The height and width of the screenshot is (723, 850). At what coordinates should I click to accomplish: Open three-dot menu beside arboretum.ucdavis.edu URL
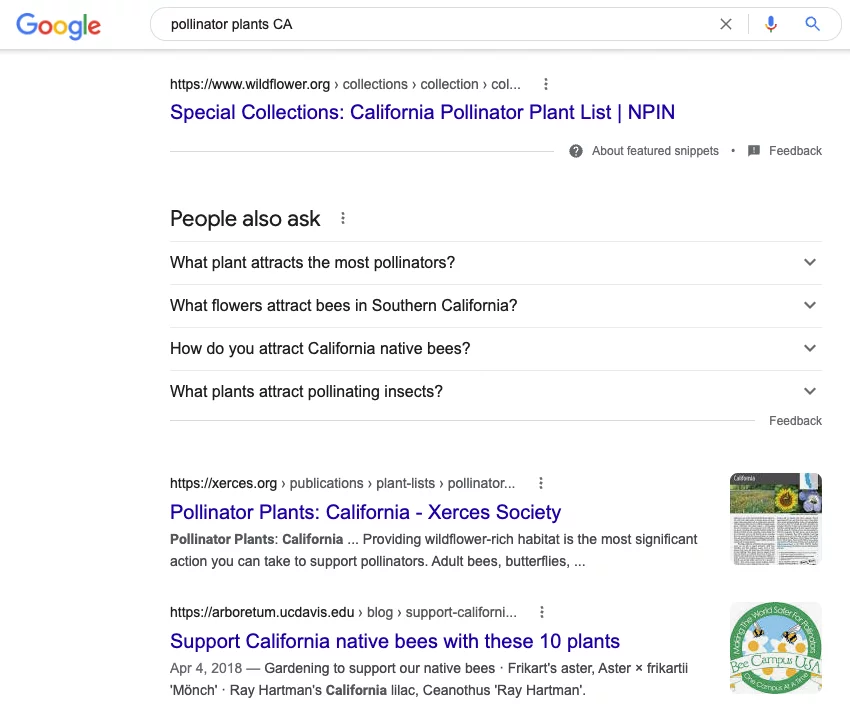[x=542, y=612]
